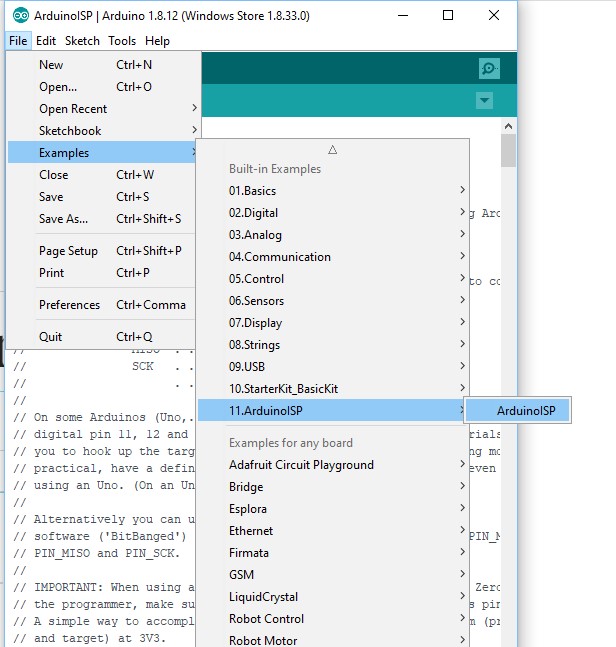Open the Sketch menu
Screen dimensions: 616x647
coord(82,41)
